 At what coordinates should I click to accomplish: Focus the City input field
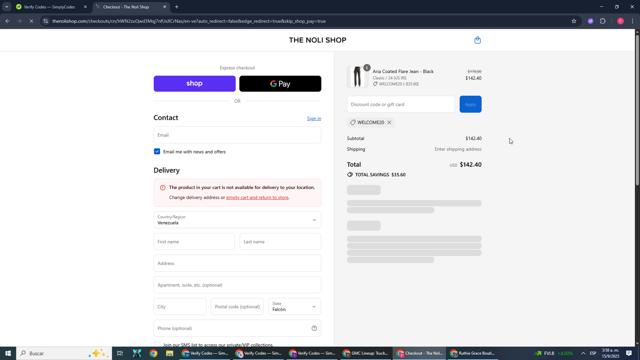[180, 307]
